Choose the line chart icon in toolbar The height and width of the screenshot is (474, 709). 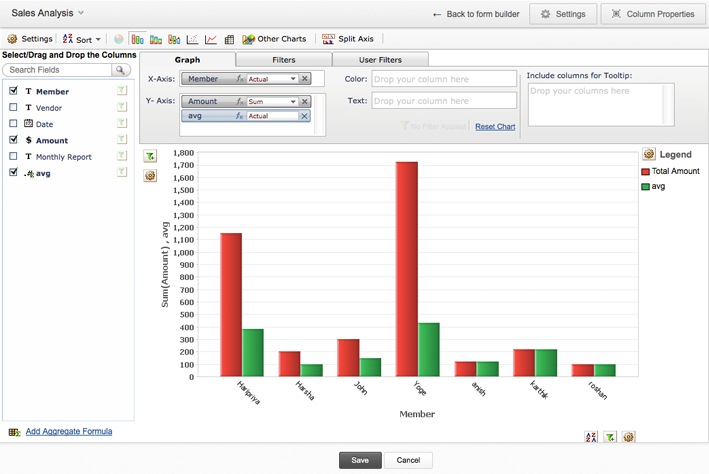coord(211,39)
